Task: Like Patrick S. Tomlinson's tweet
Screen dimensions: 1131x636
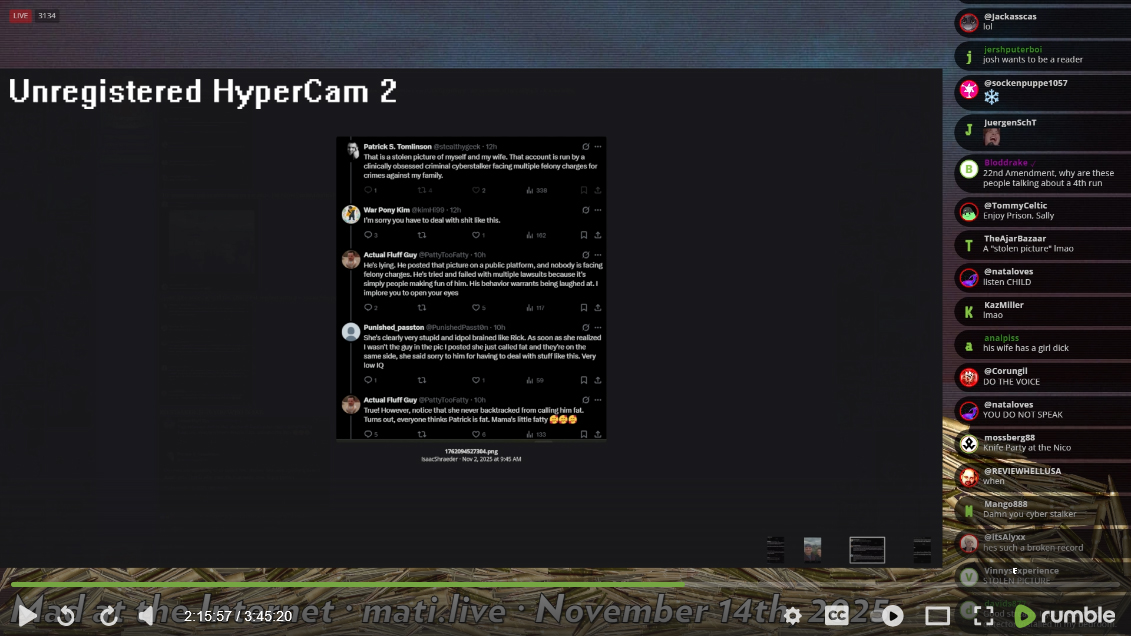Action: coord(477,190)
